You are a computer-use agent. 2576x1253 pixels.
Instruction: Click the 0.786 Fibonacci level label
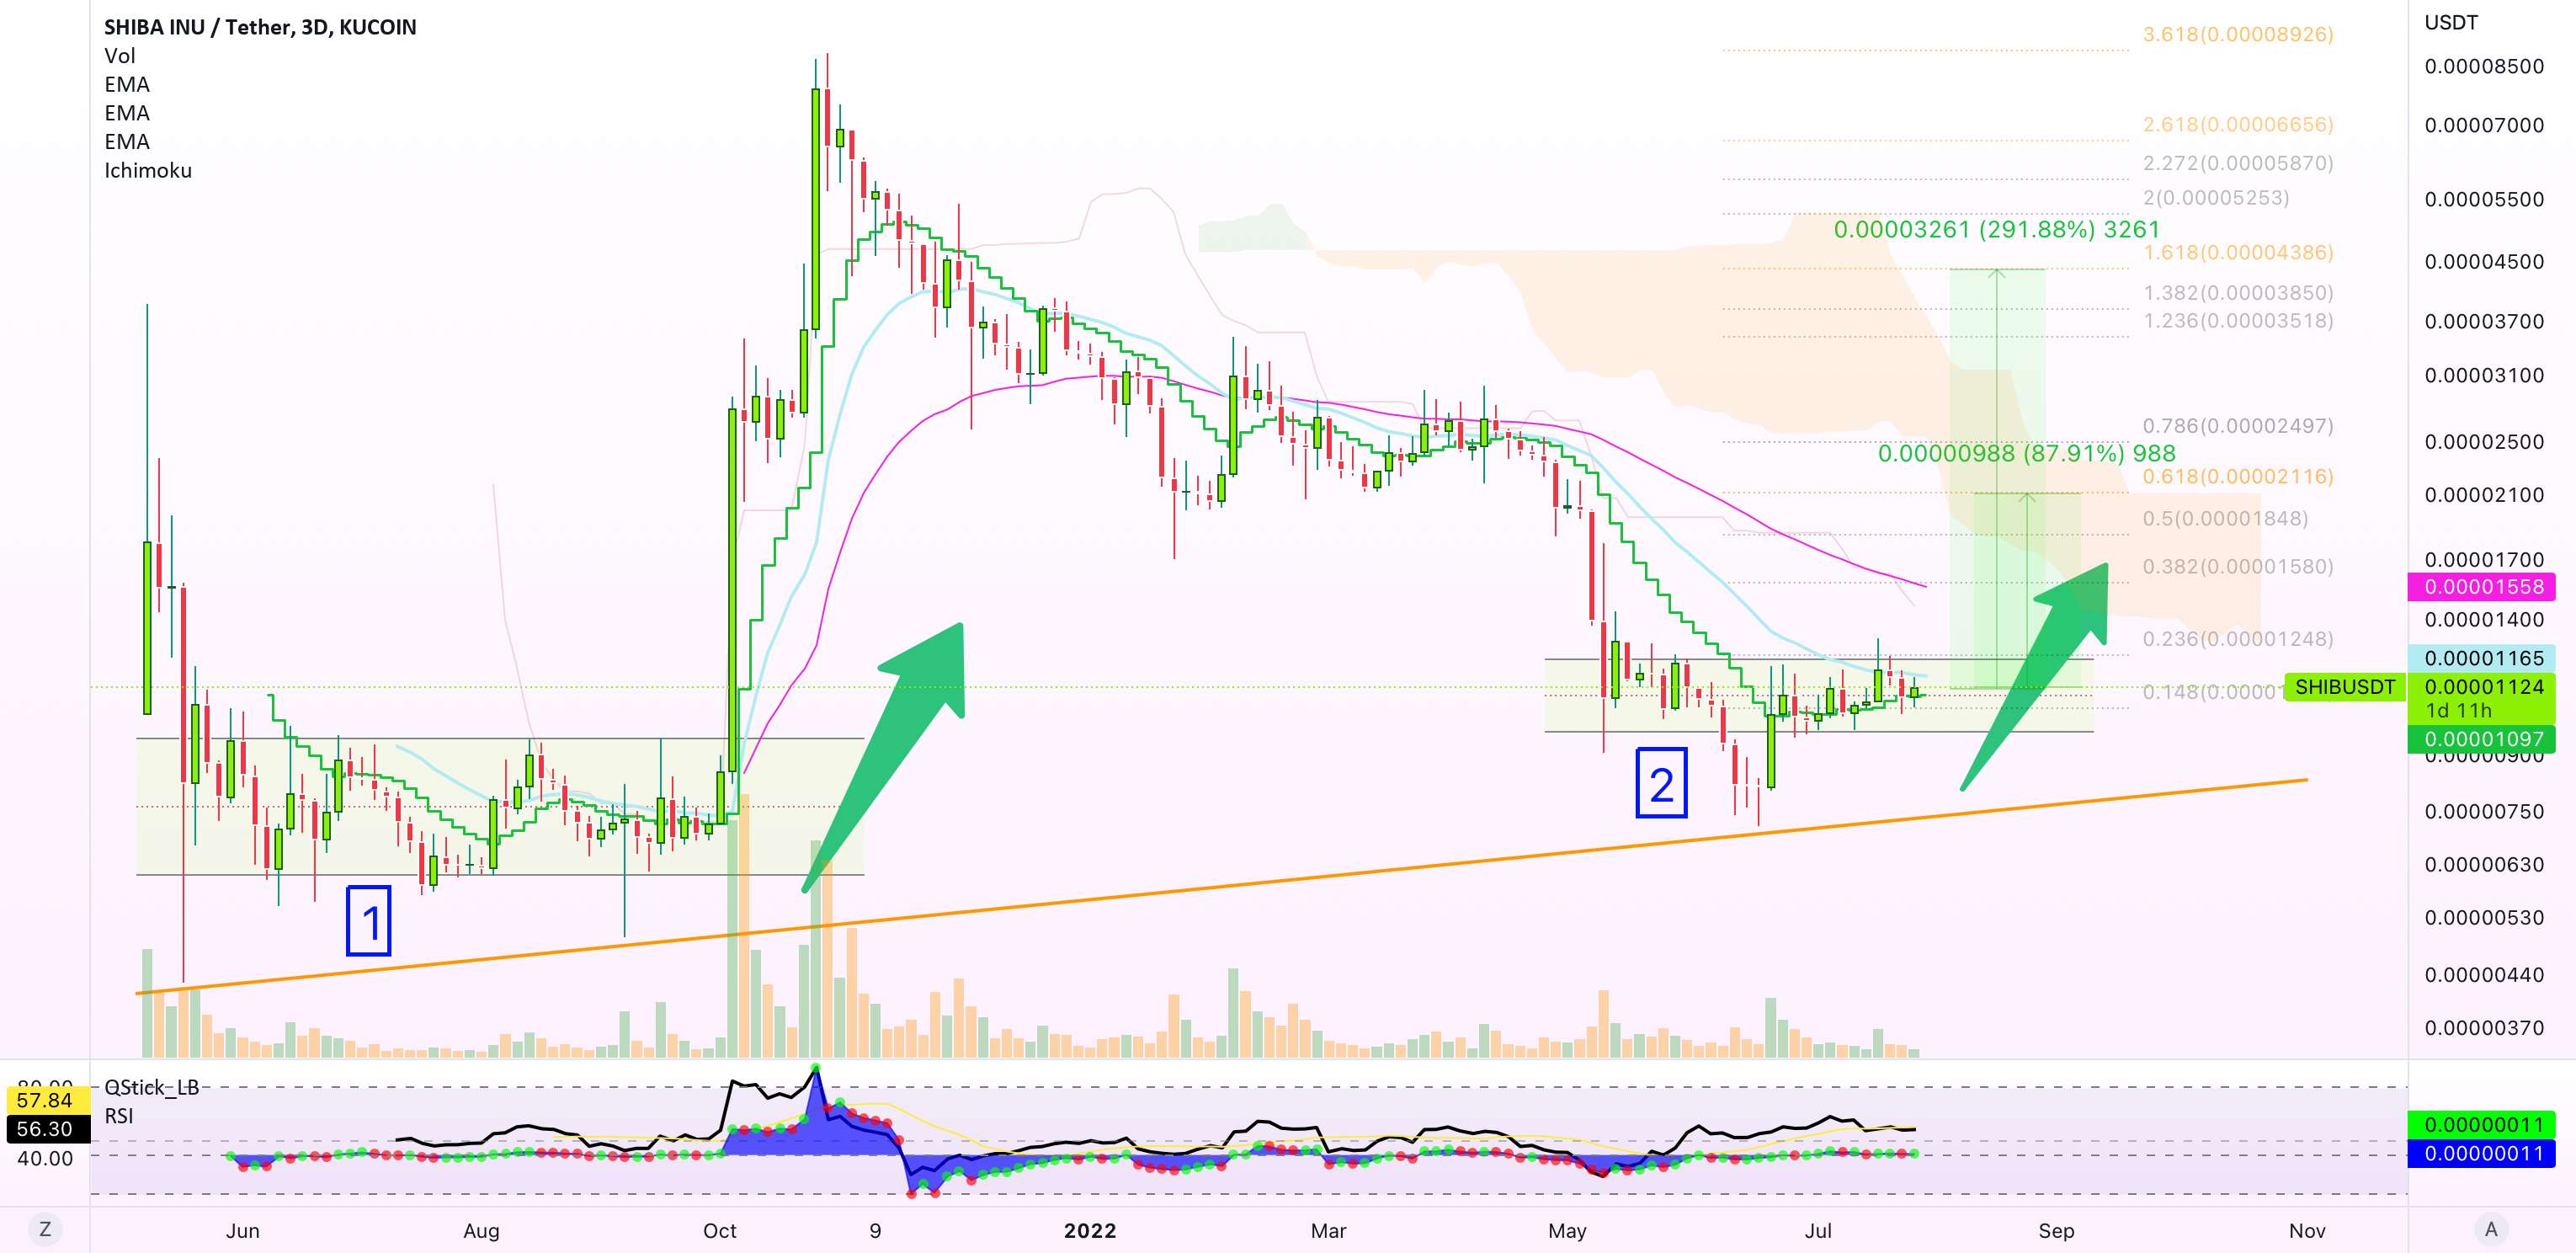[x=2237, y=425]
